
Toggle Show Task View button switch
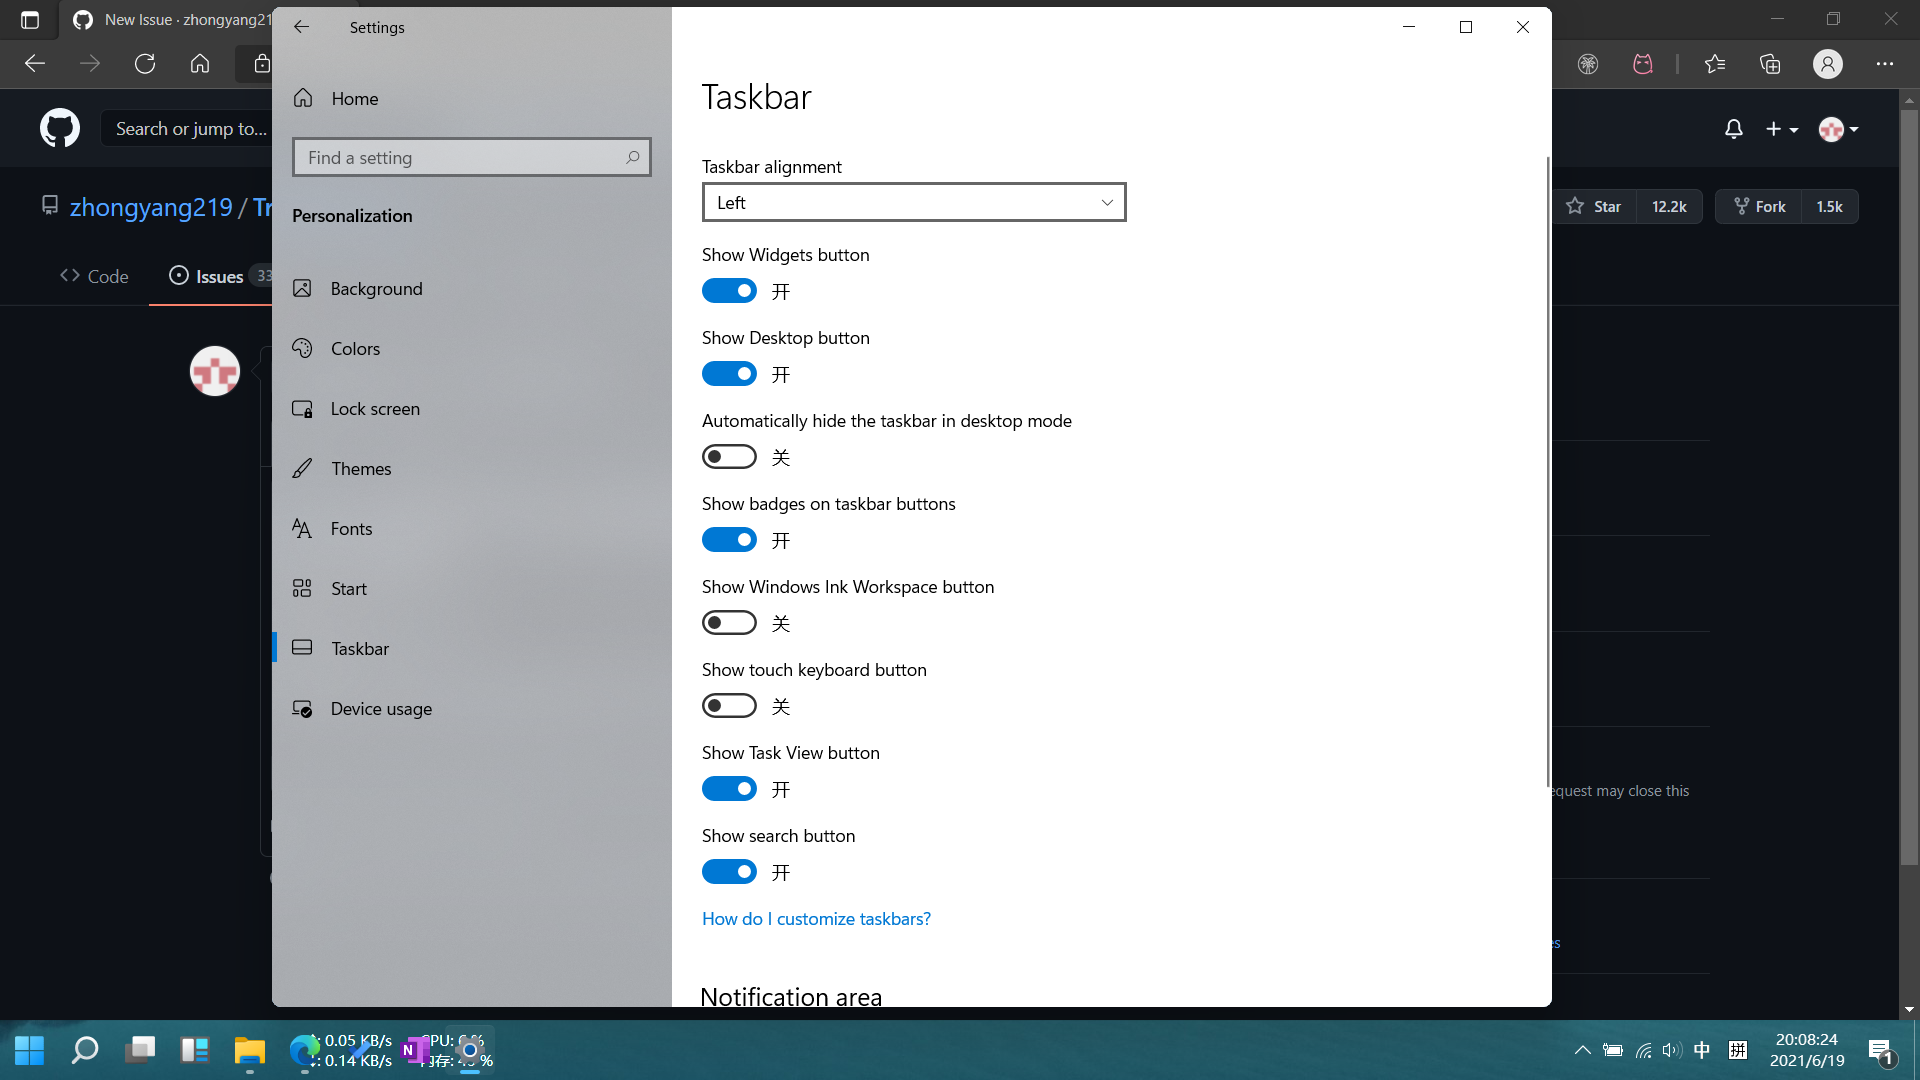[729, 789]
